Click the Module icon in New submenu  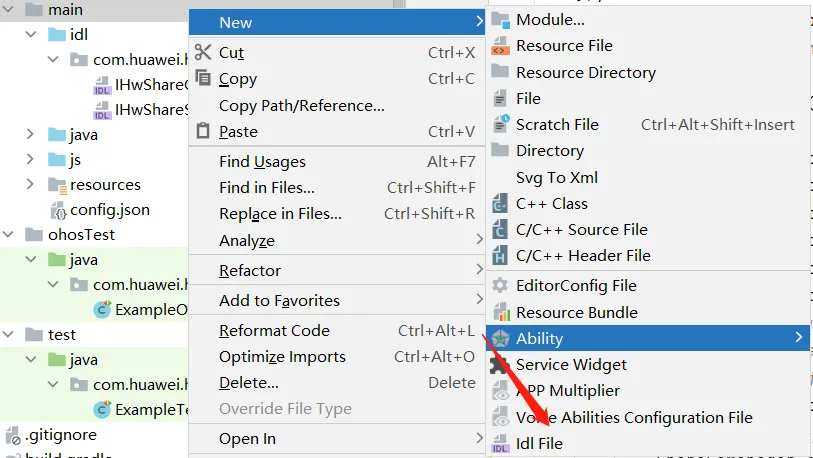[501, 20]
